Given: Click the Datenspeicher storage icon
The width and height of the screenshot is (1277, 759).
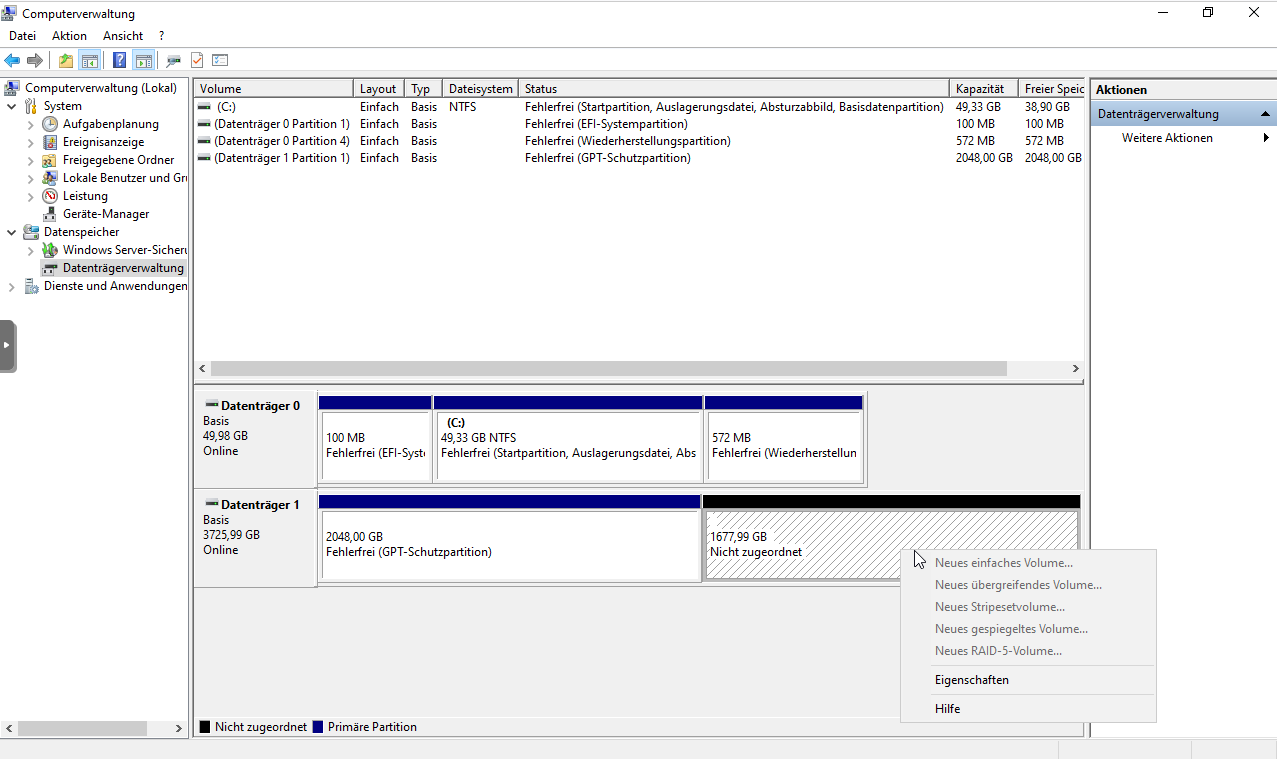Looking at the screenshot, I should [31, 232].
